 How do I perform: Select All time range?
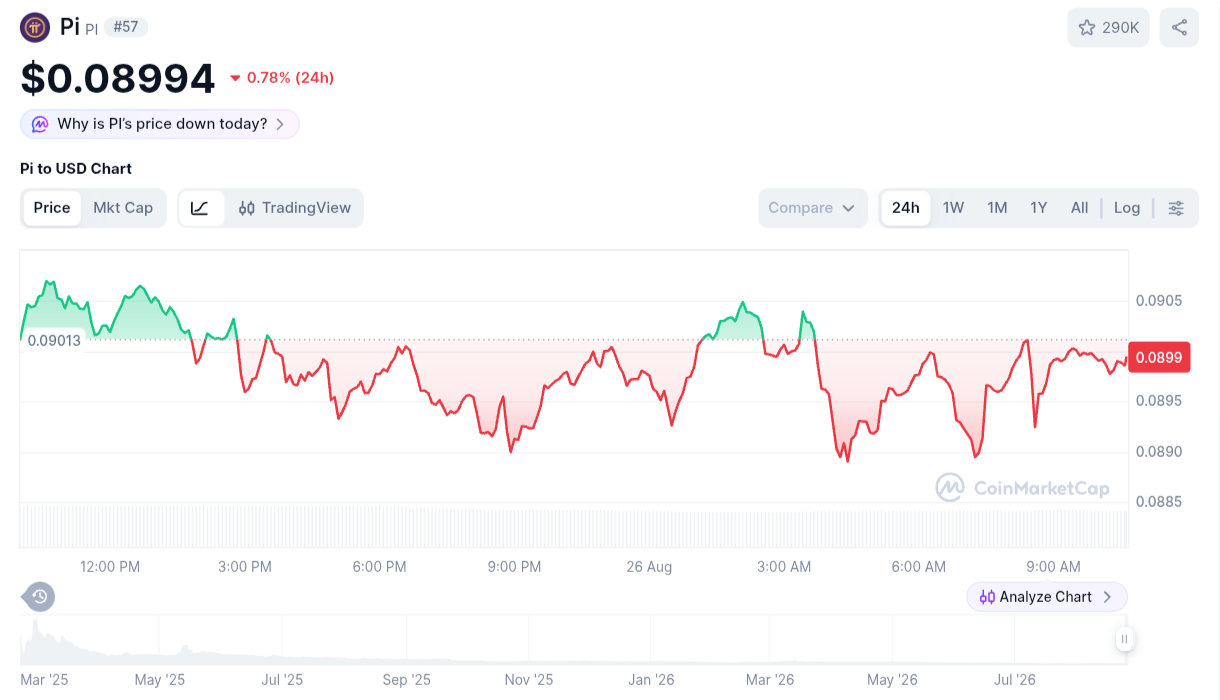click(x=1079, y=208)
